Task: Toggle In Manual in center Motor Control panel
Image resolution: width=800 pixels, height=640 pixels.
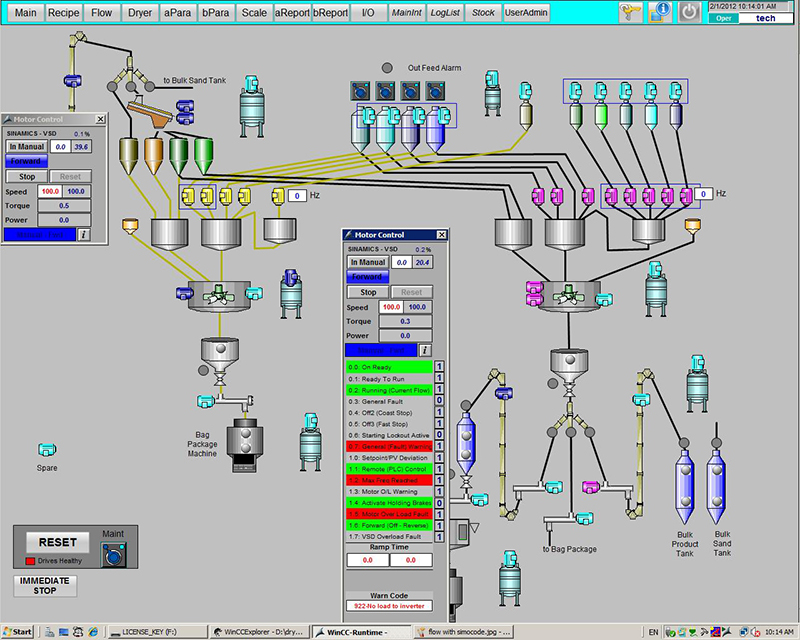Action: pos(366,262)
